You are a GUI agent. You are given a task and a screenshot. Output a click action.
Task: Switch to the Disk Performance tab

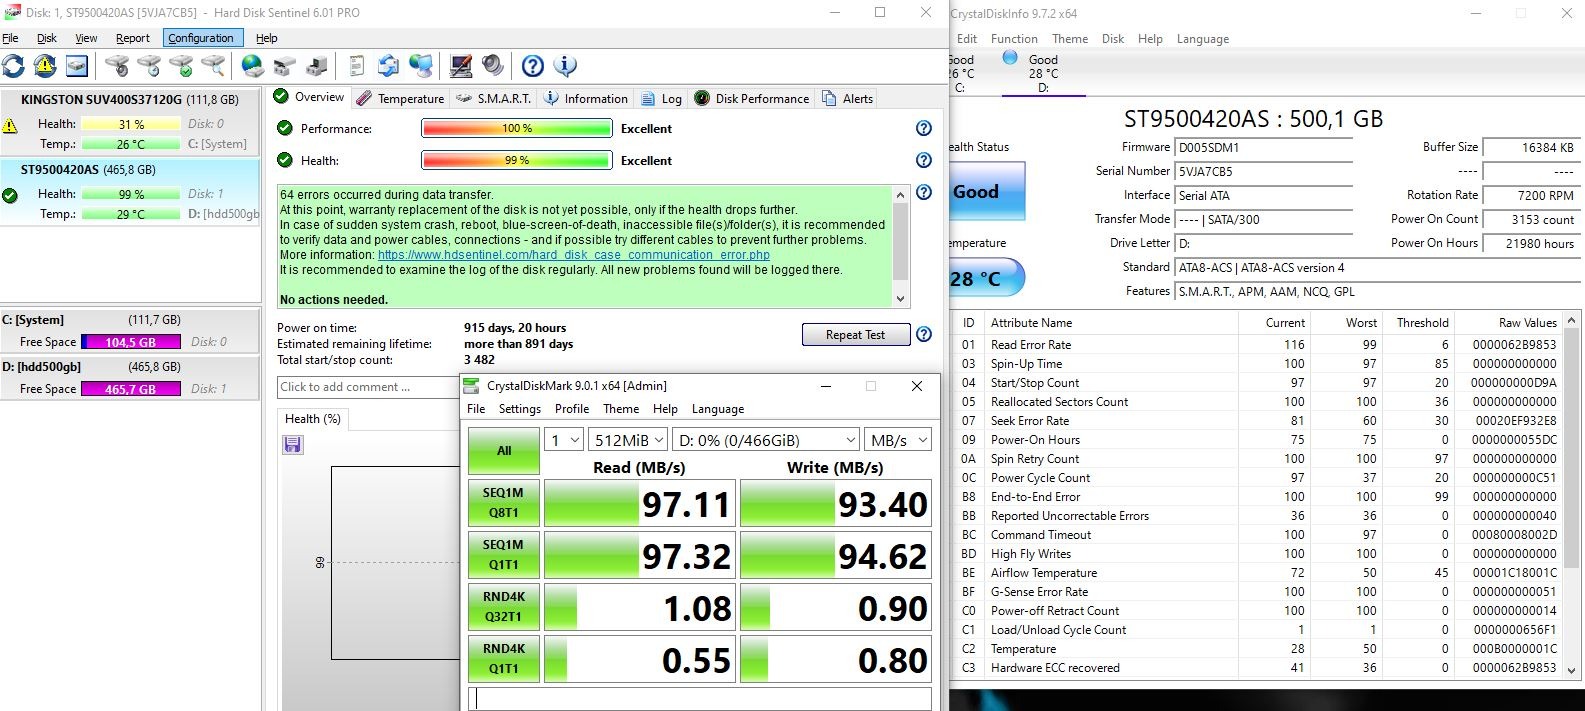click(751, 98)
